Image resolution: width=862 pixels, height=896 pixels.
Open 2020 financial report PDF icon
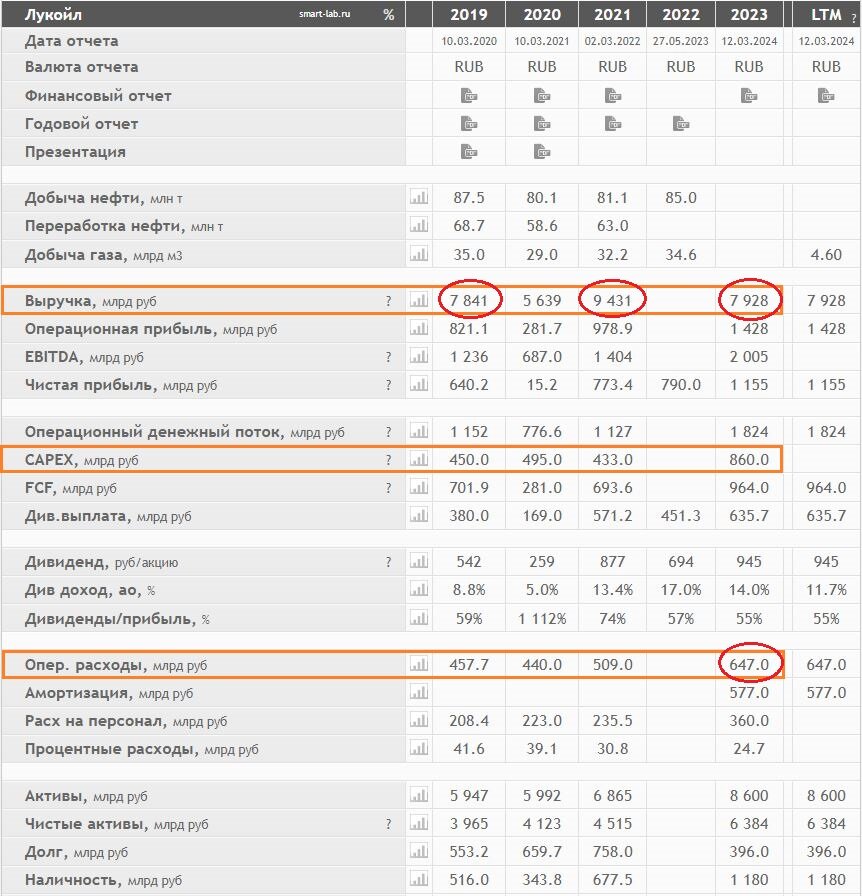pyautogui.click(x=541, y=95)
